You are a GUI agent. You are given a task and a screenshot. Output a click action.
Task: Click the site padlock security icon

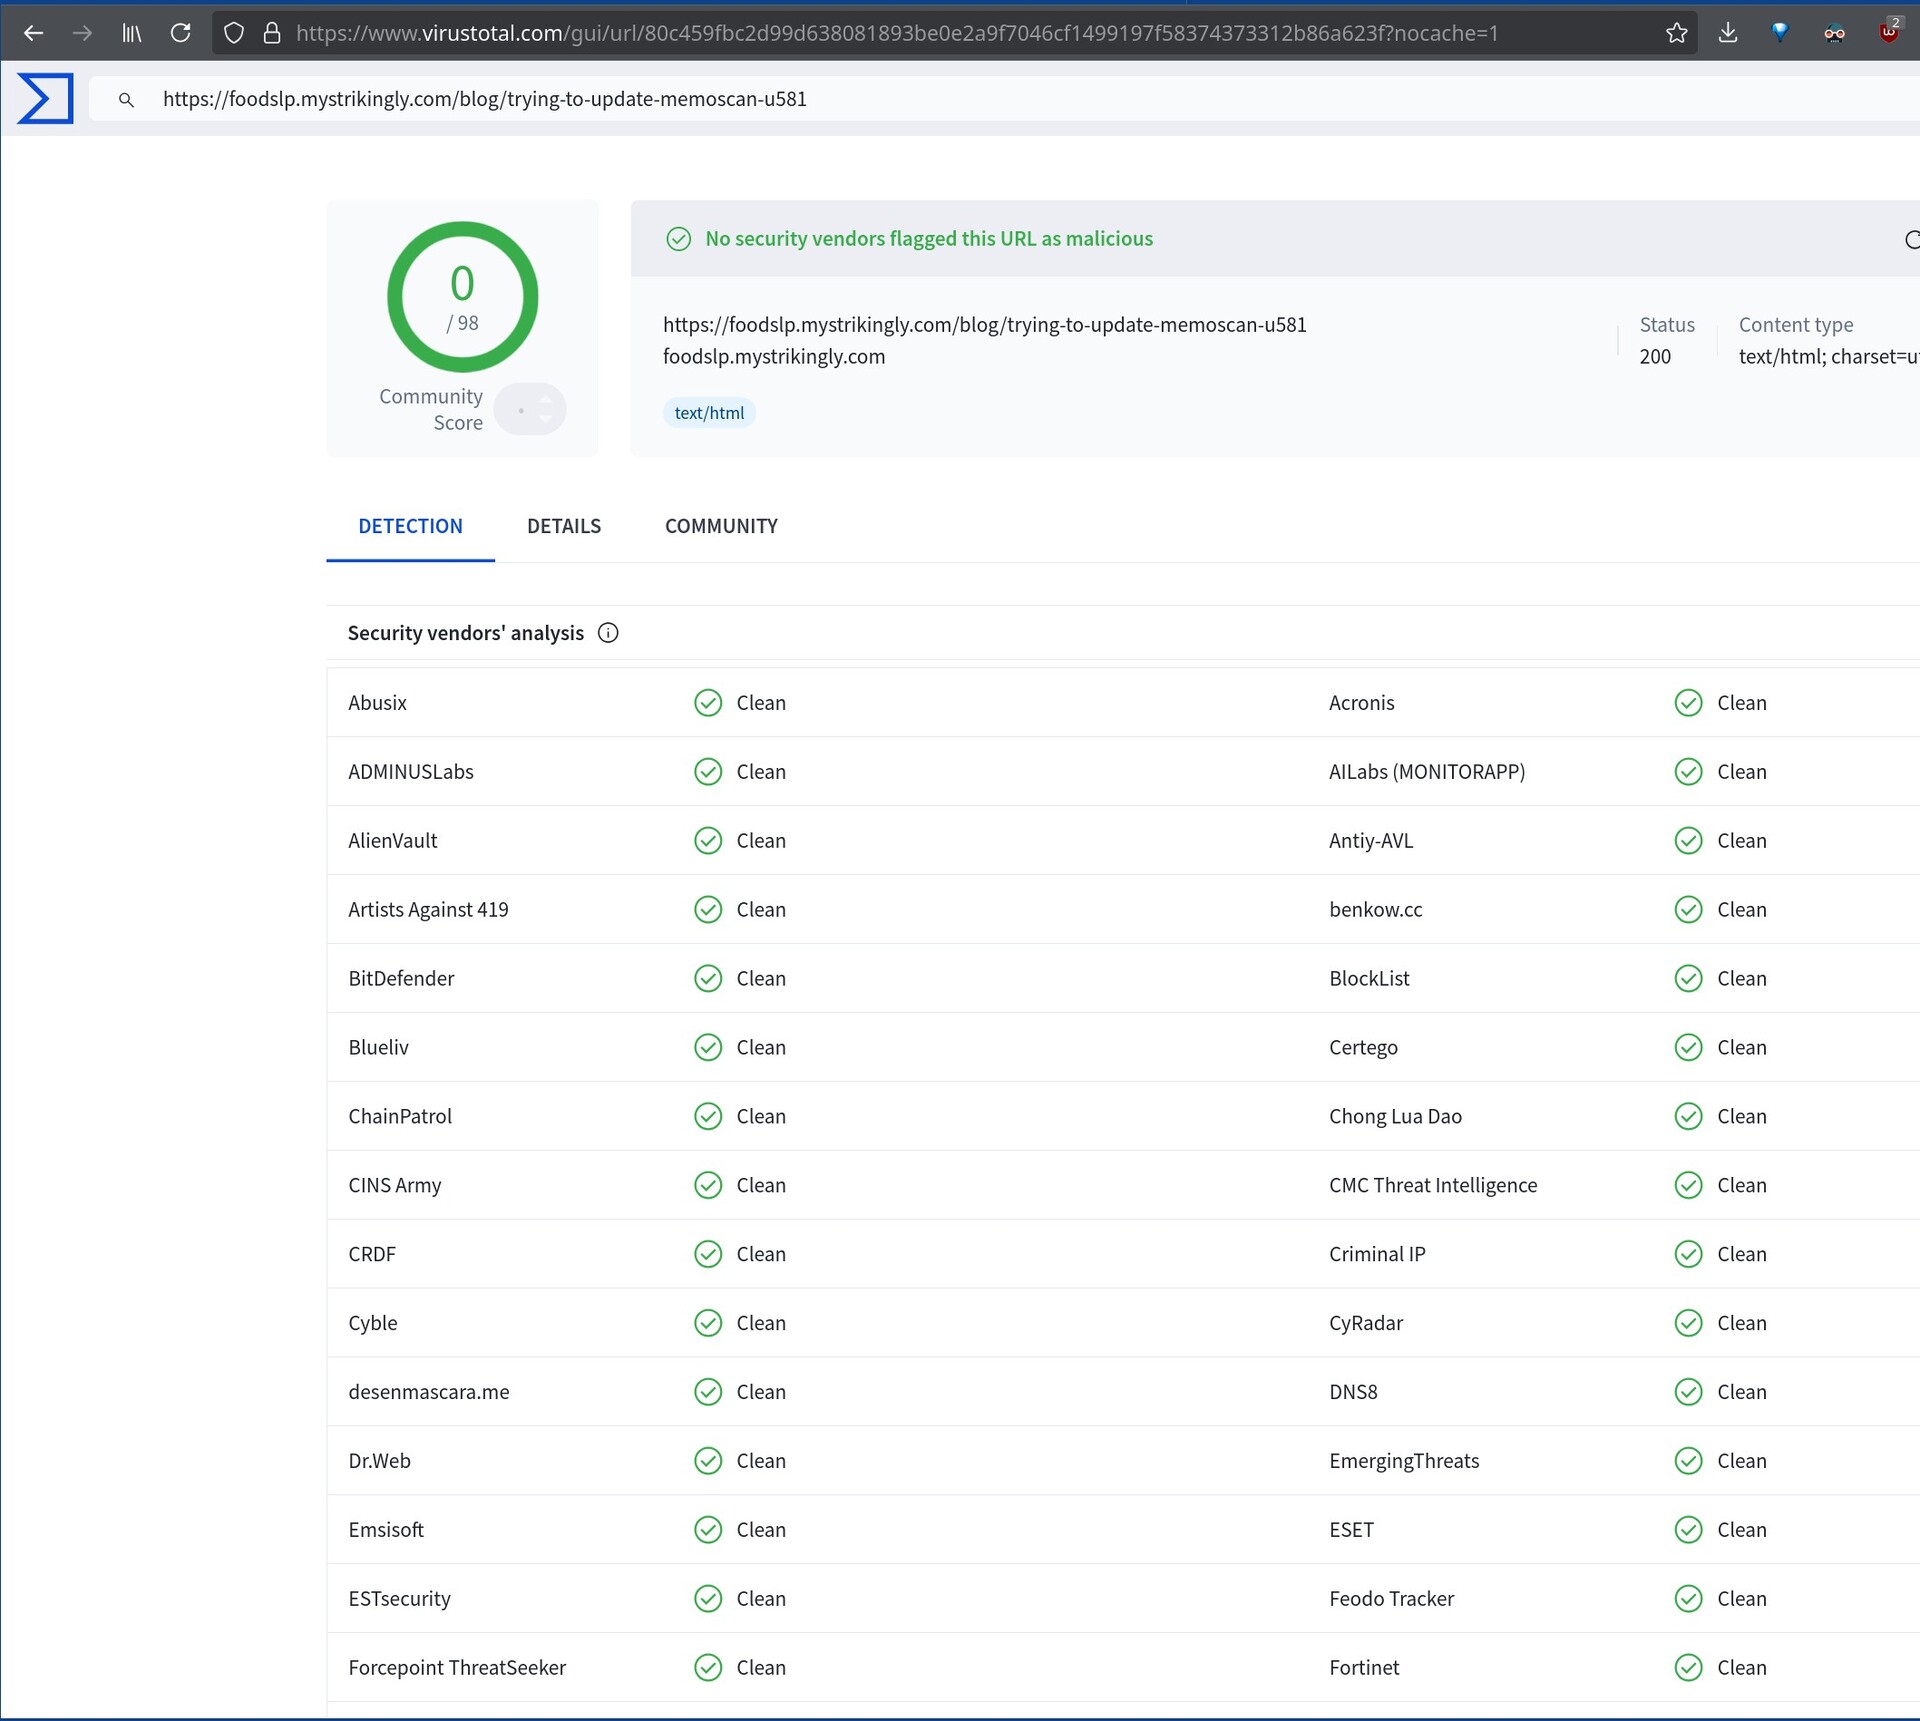point(271,33)
